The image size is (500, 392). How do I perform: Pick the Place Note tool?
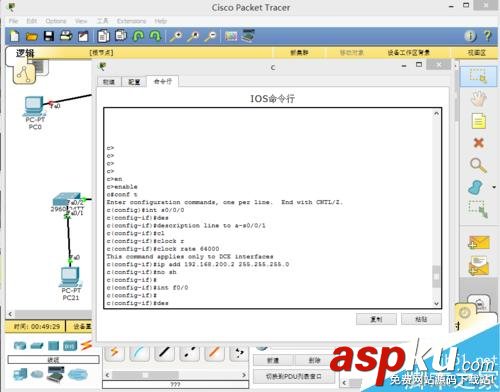479,121
